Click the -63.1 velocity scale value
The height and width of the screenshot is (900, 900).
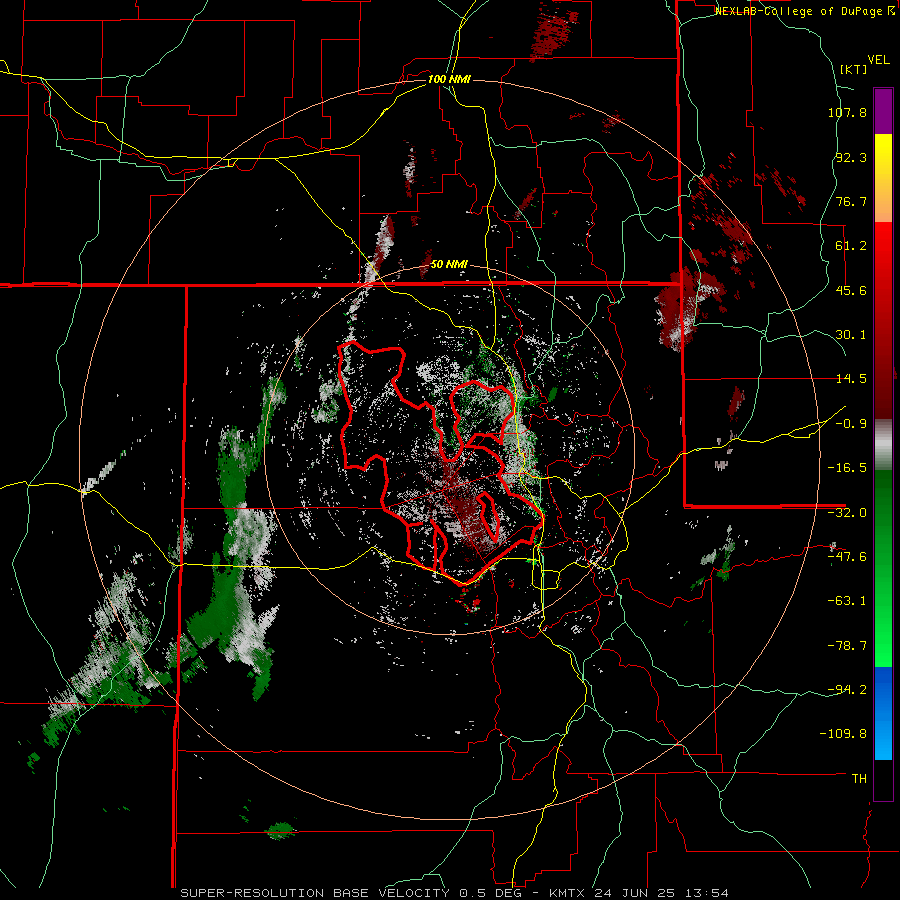(x=847, y=601)
